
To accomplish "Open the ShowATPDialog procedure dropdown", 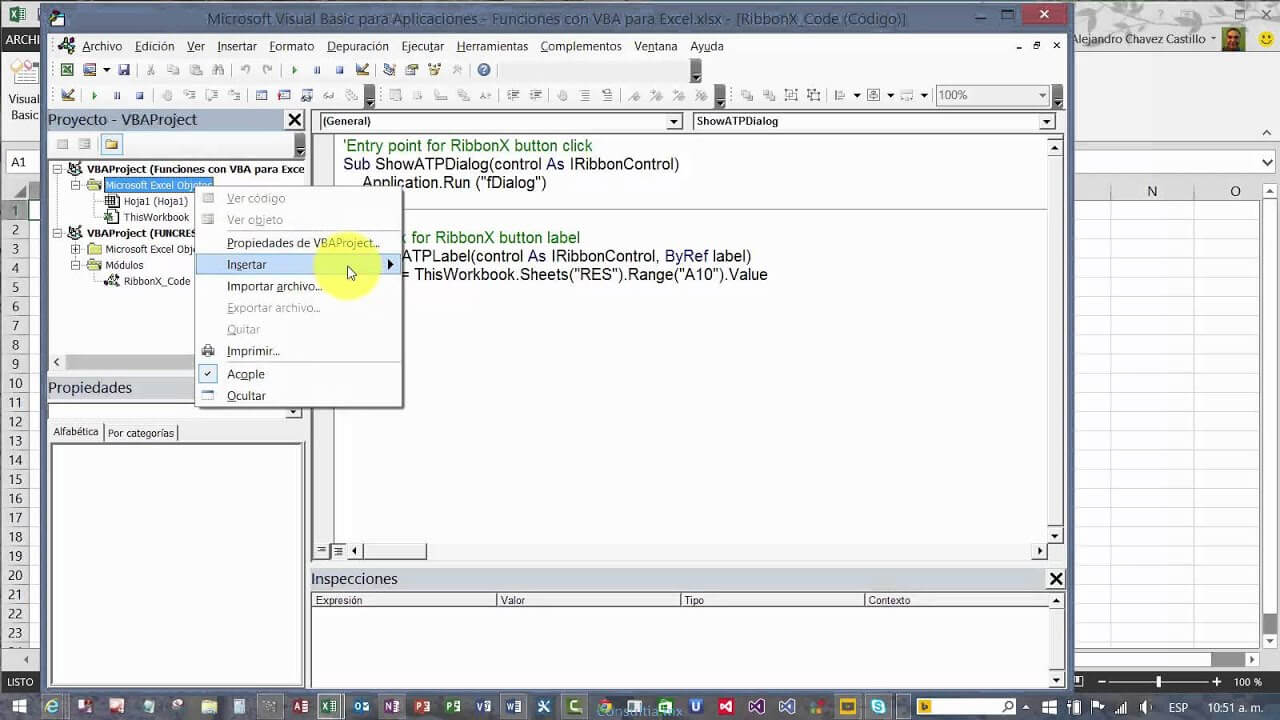I will pyautogui.click(x=1047, y=121).
